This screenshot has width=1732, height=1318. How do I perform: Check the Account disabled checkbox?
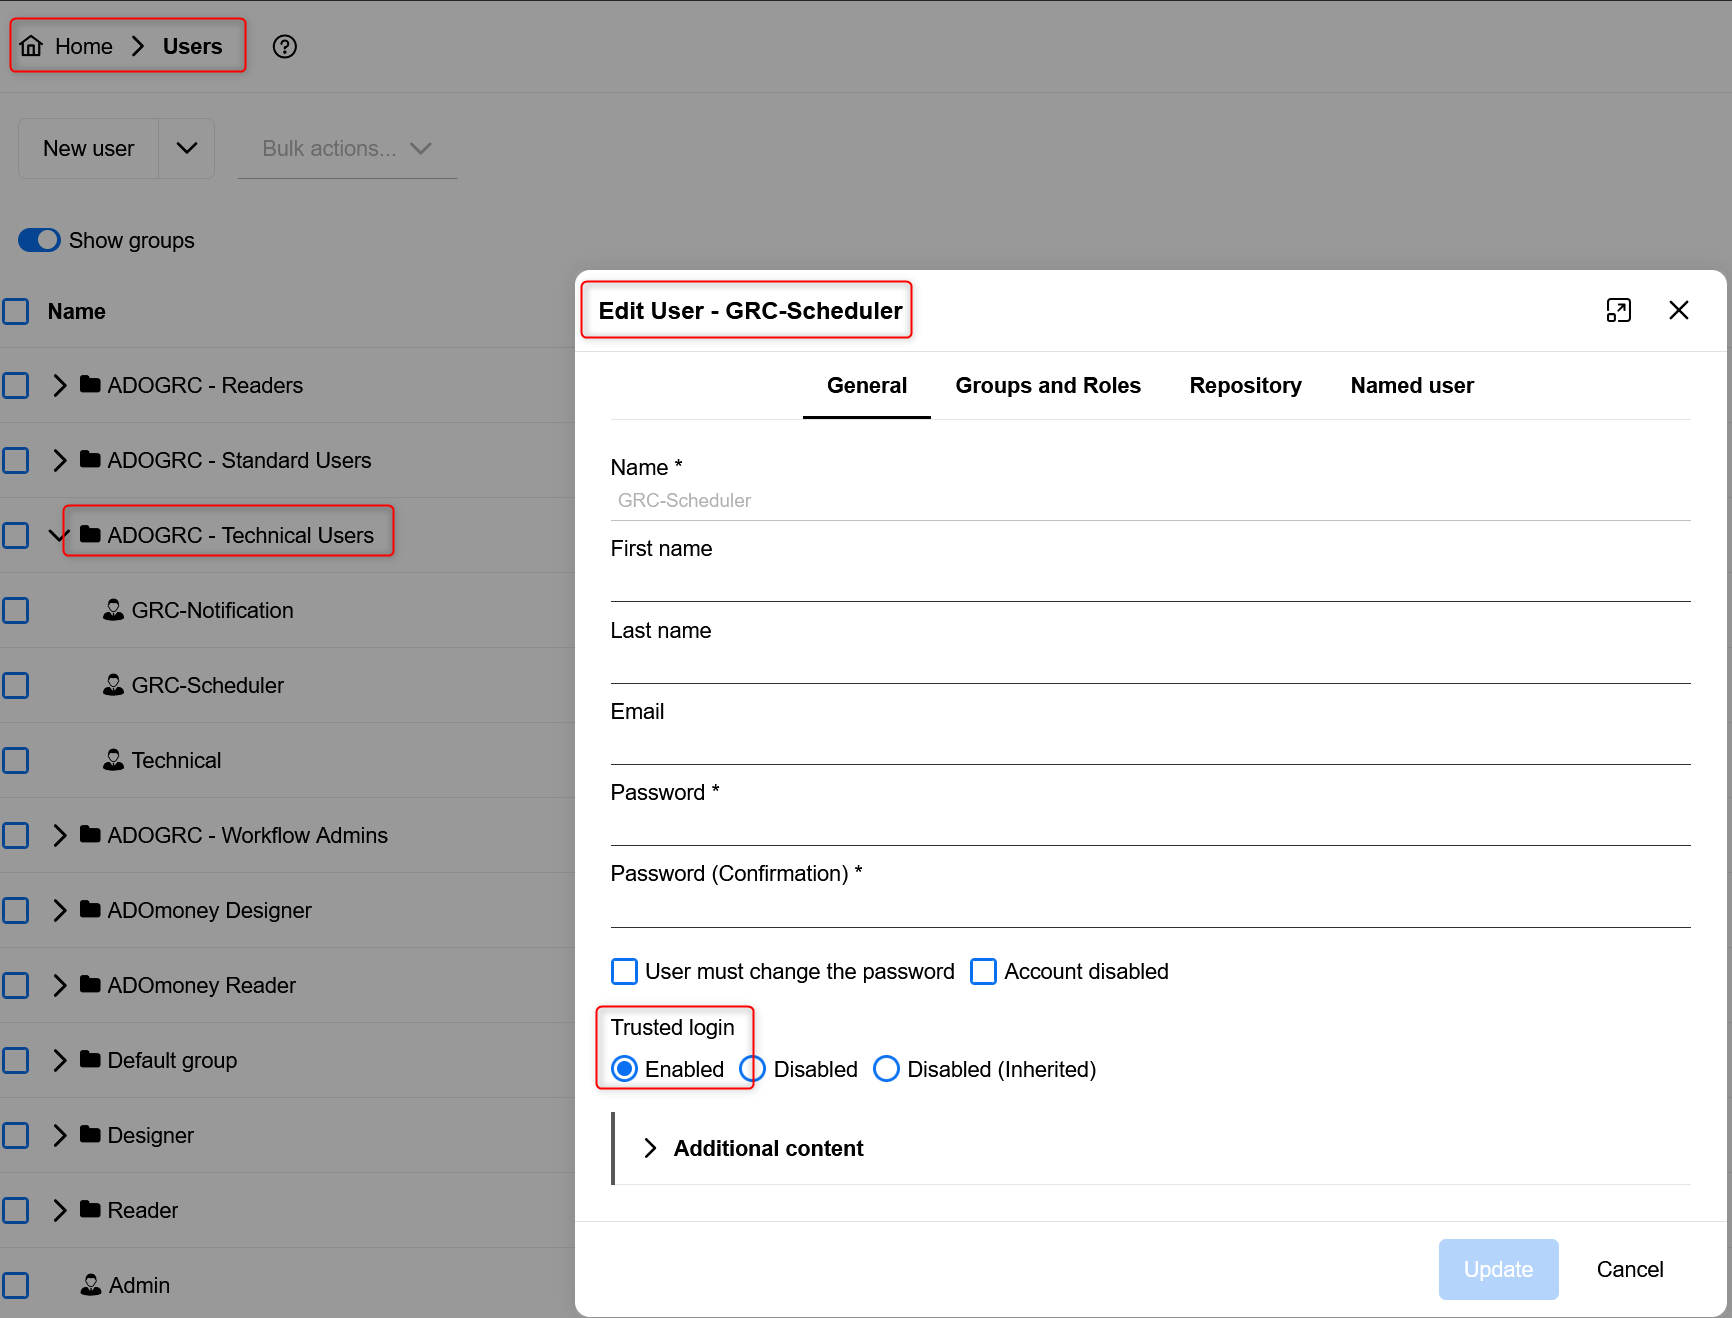983,972
